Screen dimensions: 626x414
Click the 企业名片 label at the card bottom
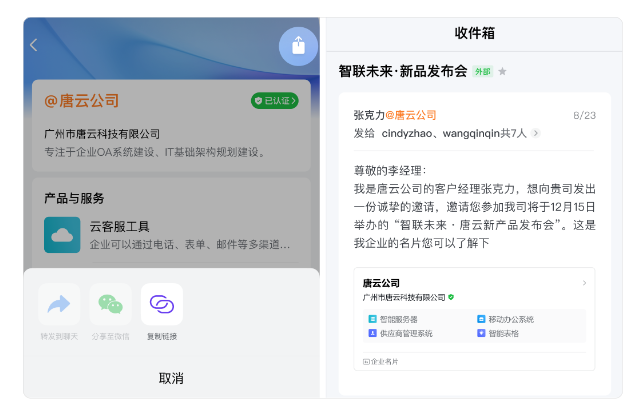click(x=381, y=360)
